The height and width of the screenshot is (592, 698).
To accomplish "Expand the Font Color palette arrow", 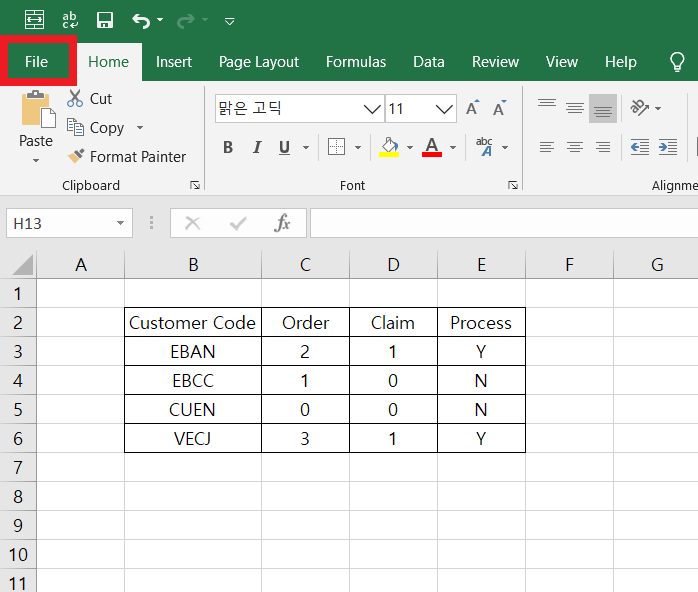I will click(453, 147).
